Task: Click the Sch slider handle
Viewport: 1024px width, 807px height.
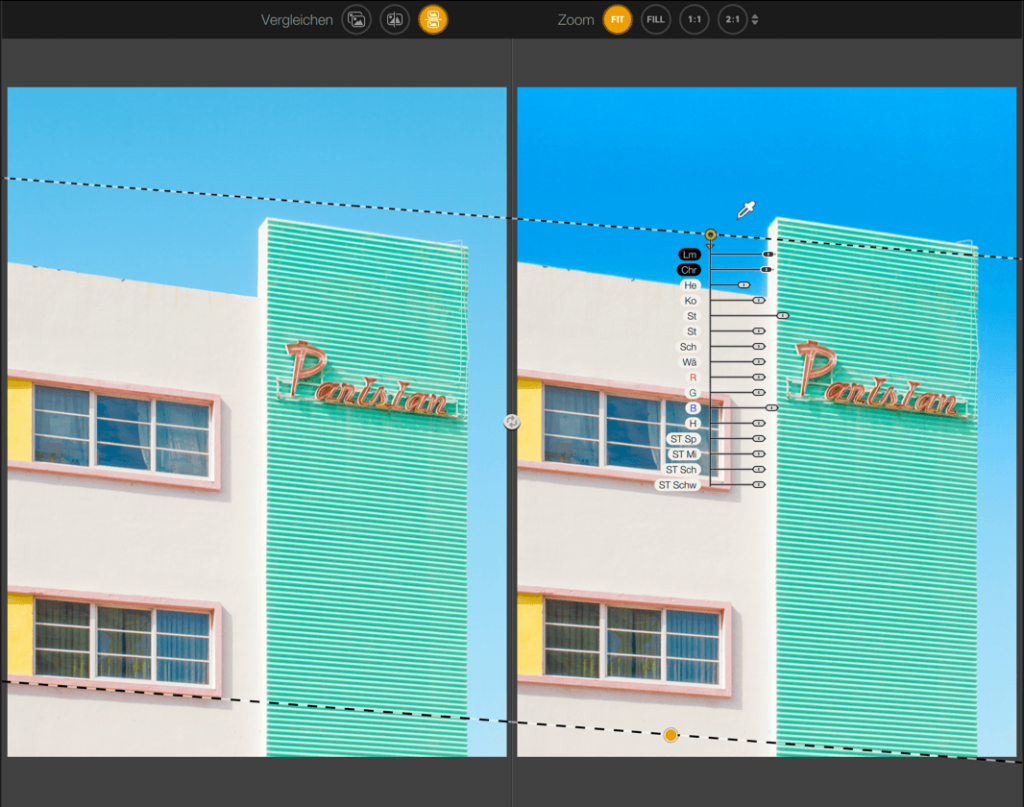Action: (758, 347)
